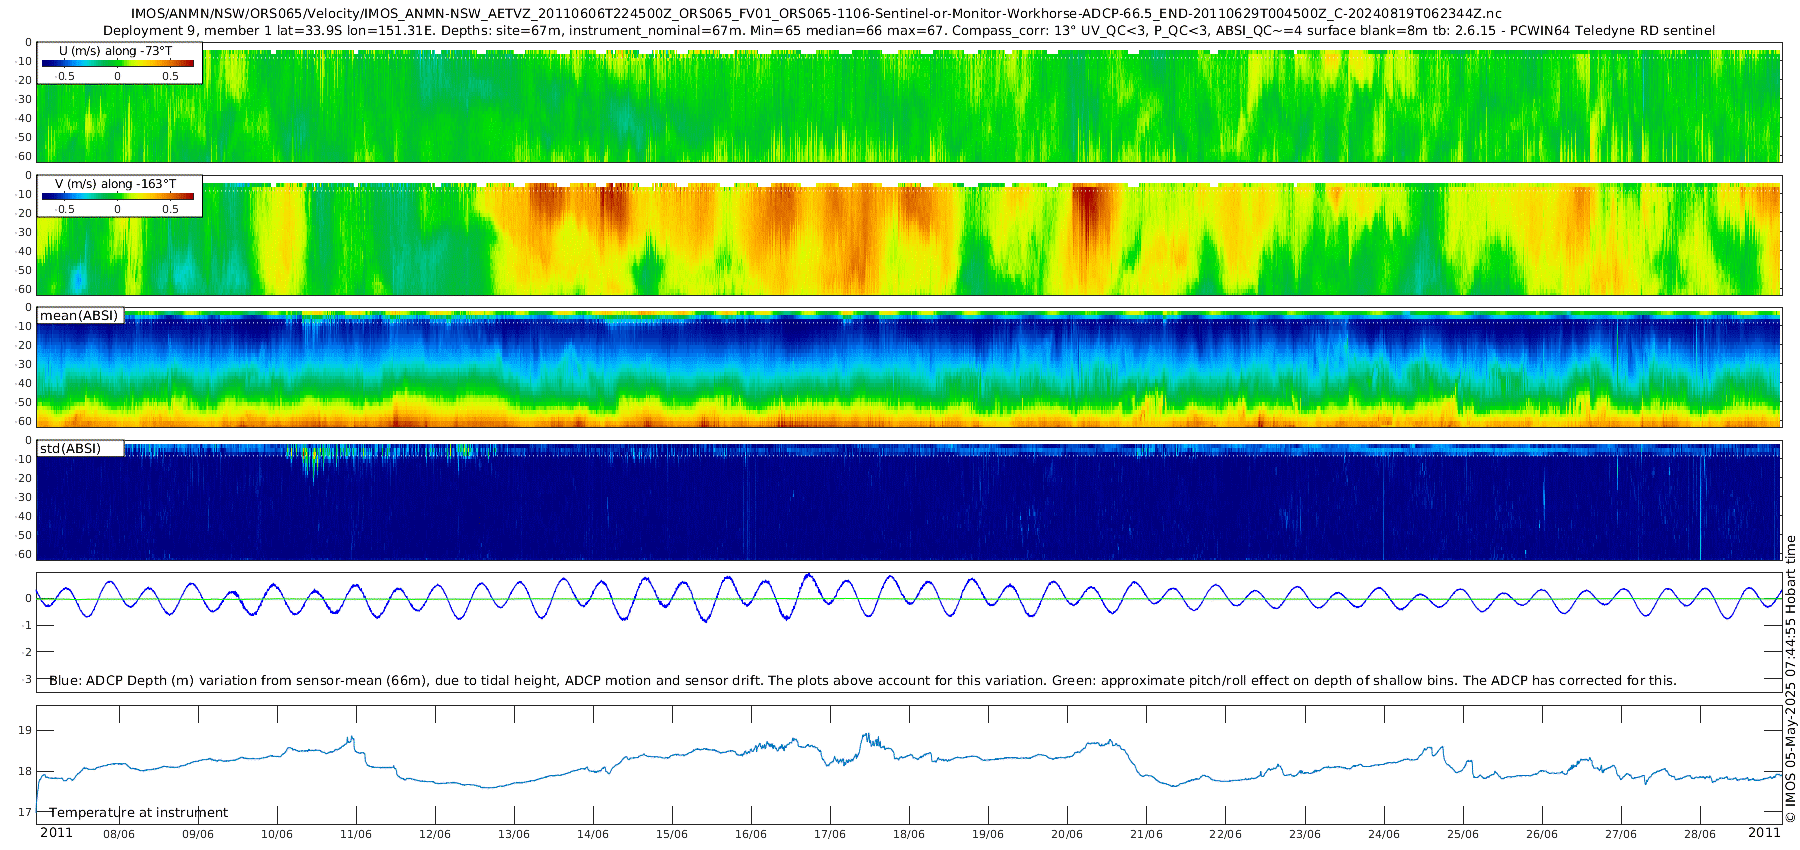The width and height of the screenshot is (1800, 850).
Task: Click the 15/06 date tick label
Action: click(x=672, y=834)
